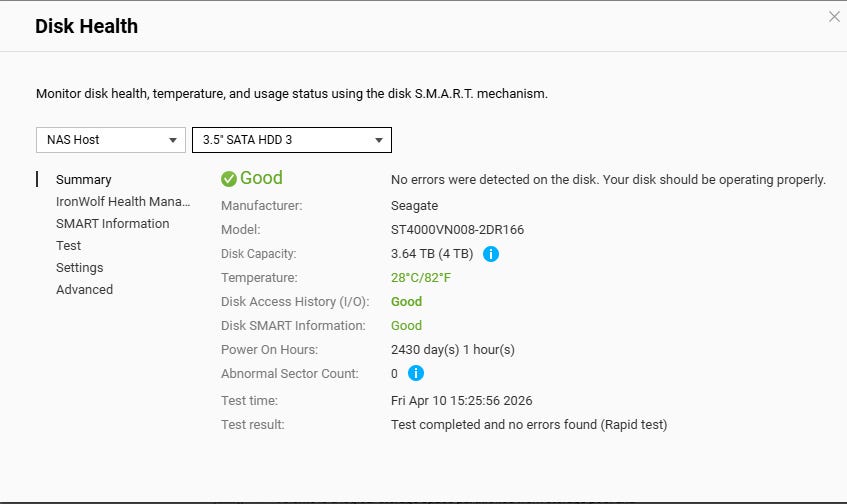The width and height of the screenshot is (847, 504).
Task: Show the Advanced section
Action: tap(85, 290)
